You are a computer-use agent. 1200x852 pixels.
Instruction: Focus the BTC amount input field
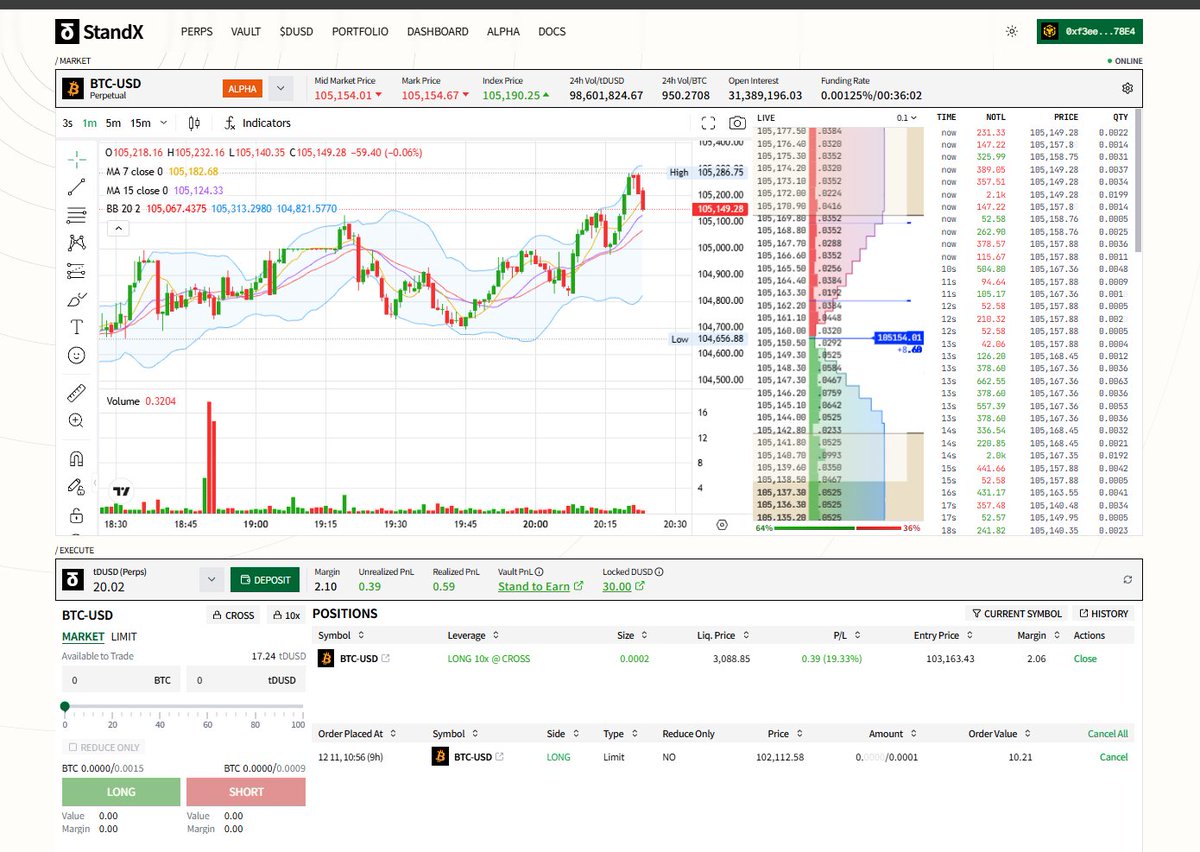click(121, 680)
